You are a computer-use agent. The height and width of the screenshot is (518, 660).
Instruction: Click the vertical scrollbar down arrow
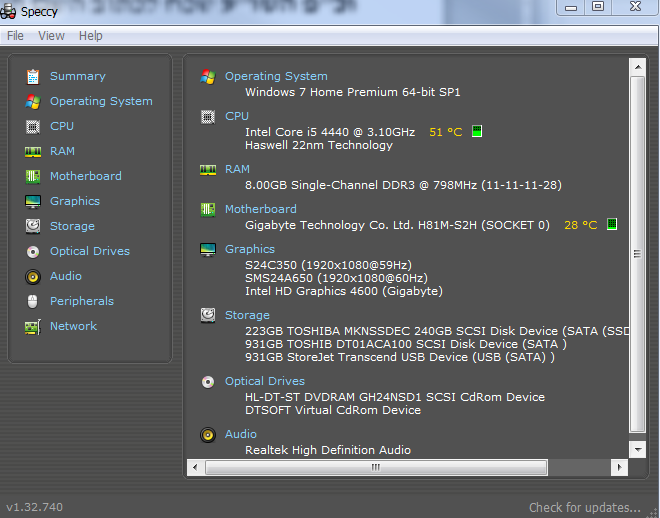tap(638, 450)
